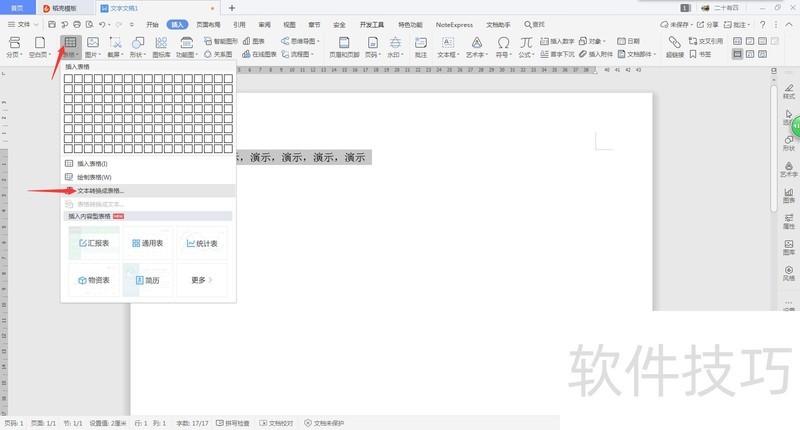Click the Share (分享) button

click(x=708, y=24)
